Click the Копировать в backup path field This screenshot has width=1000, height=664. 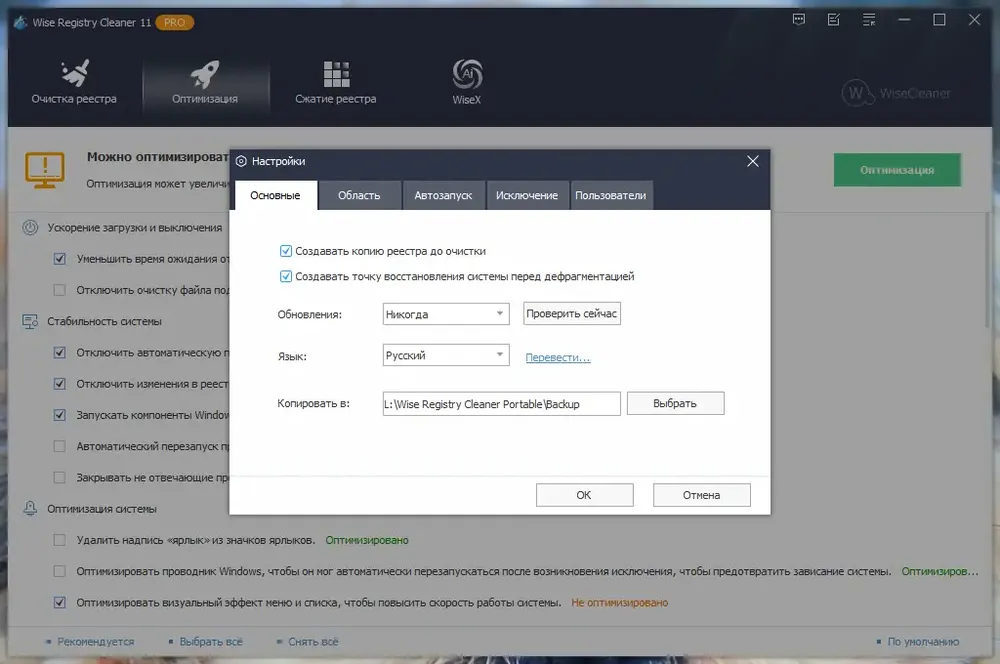(x=501, y=404)
